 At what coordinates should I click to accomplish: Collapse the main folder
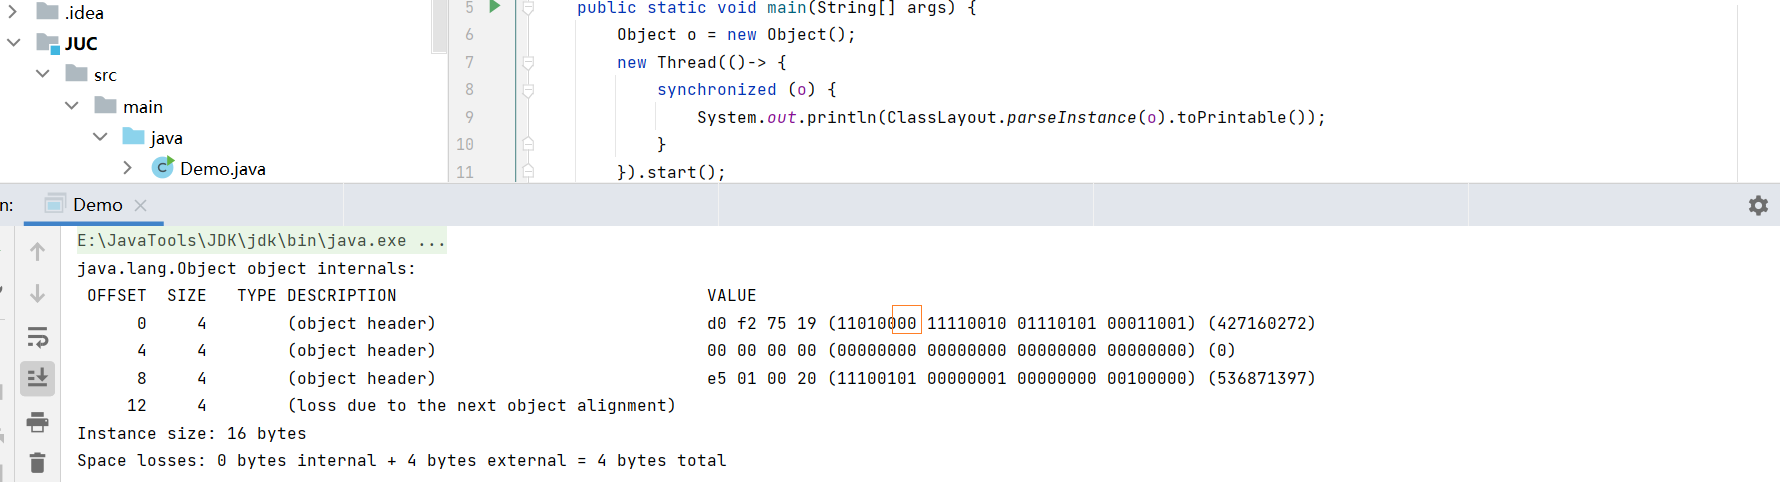coord(71,106)
